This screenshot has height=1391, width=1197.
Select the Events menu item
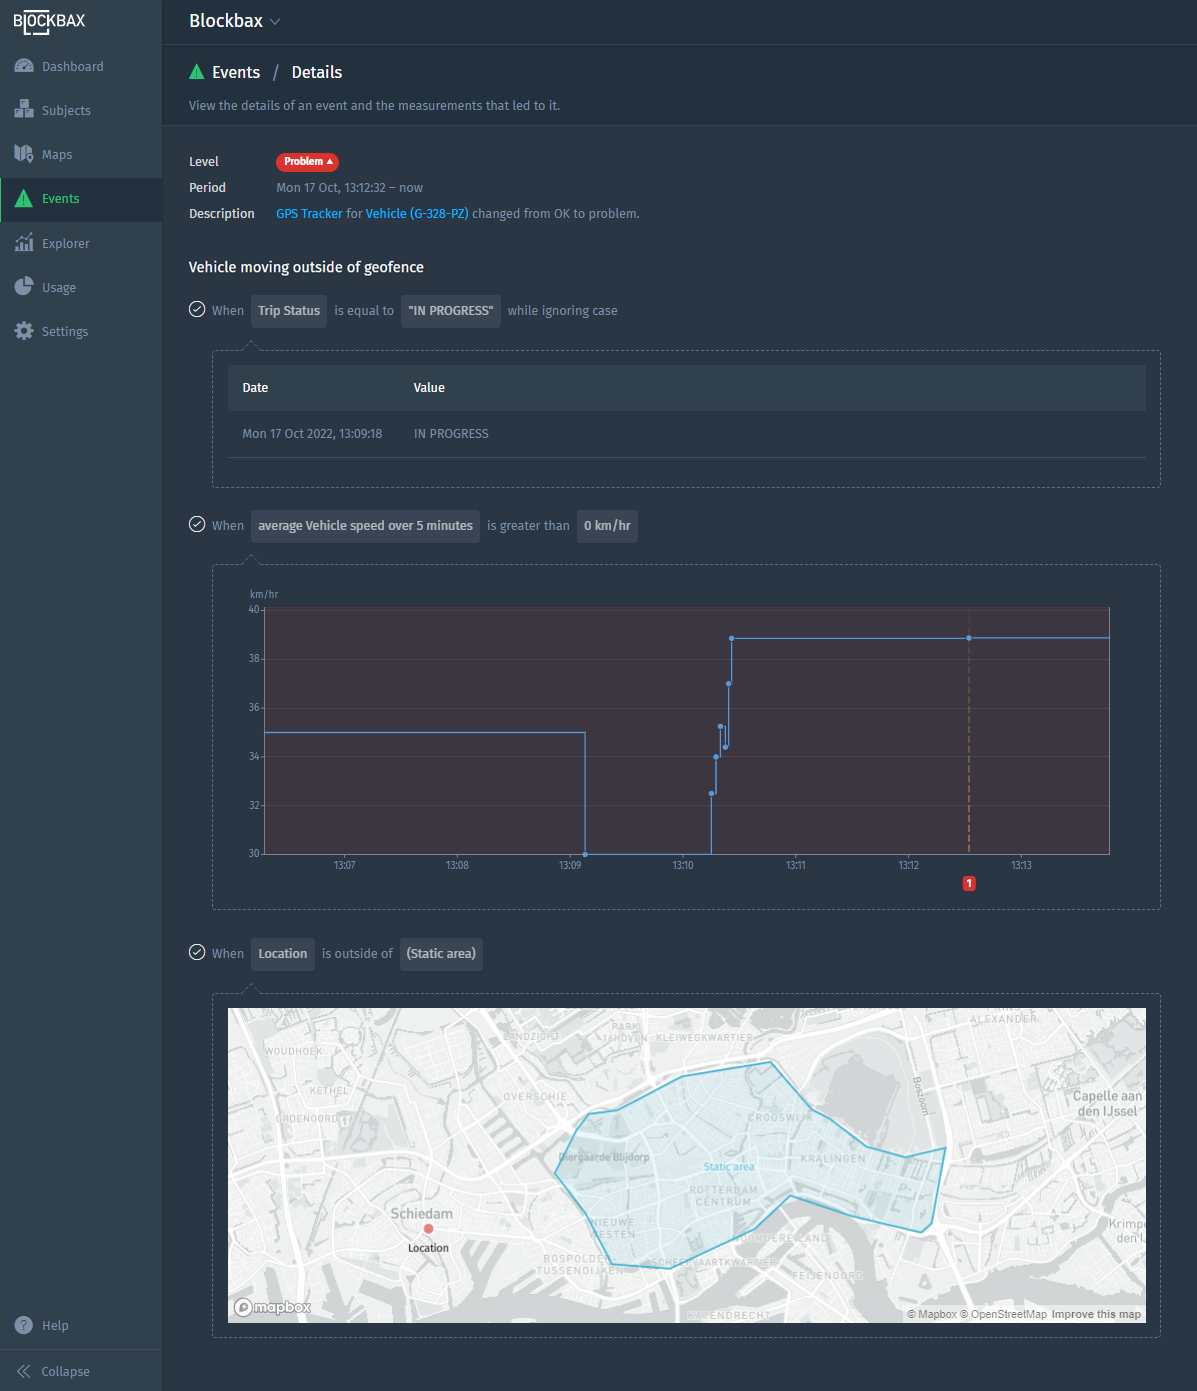60,199
